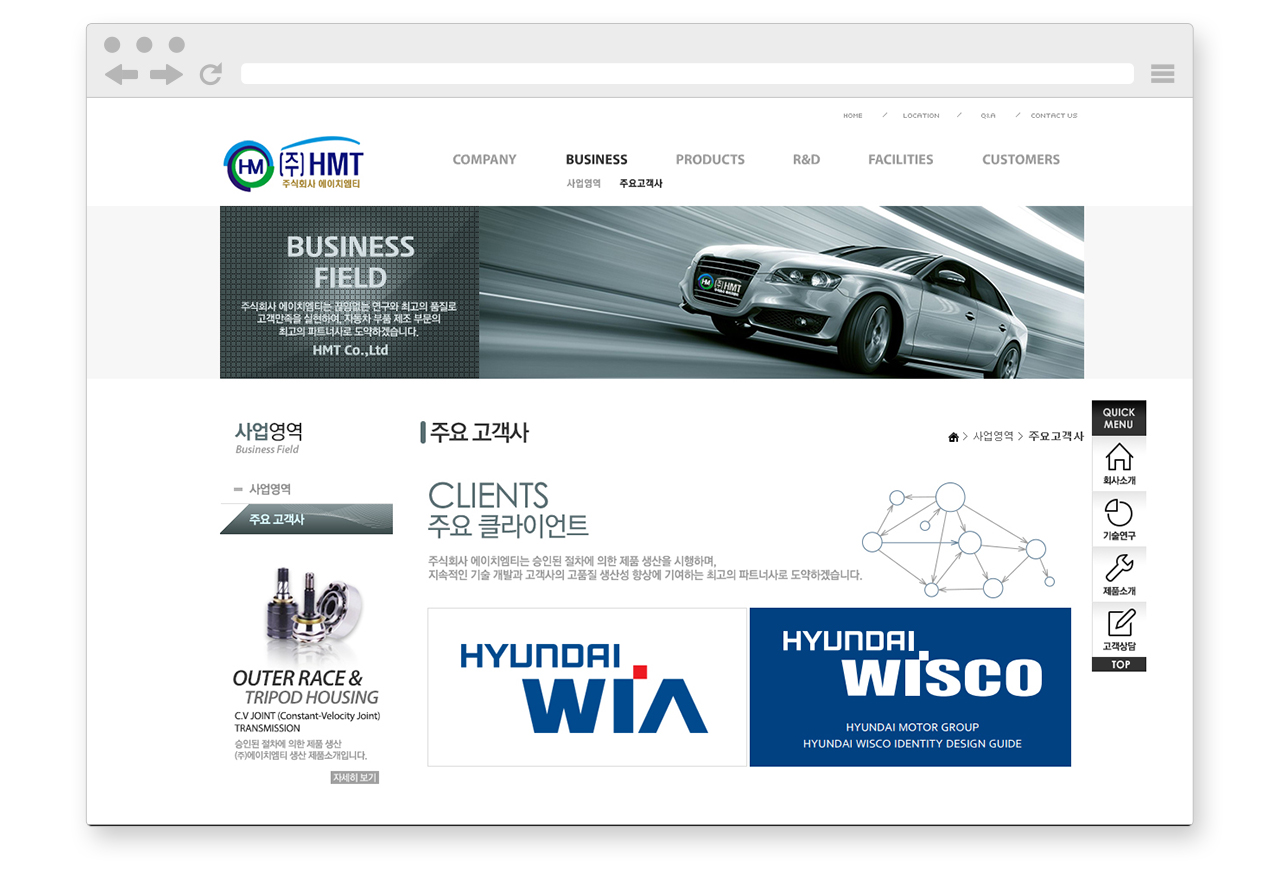Click the 자세히 보기 details button

[355, 777]
